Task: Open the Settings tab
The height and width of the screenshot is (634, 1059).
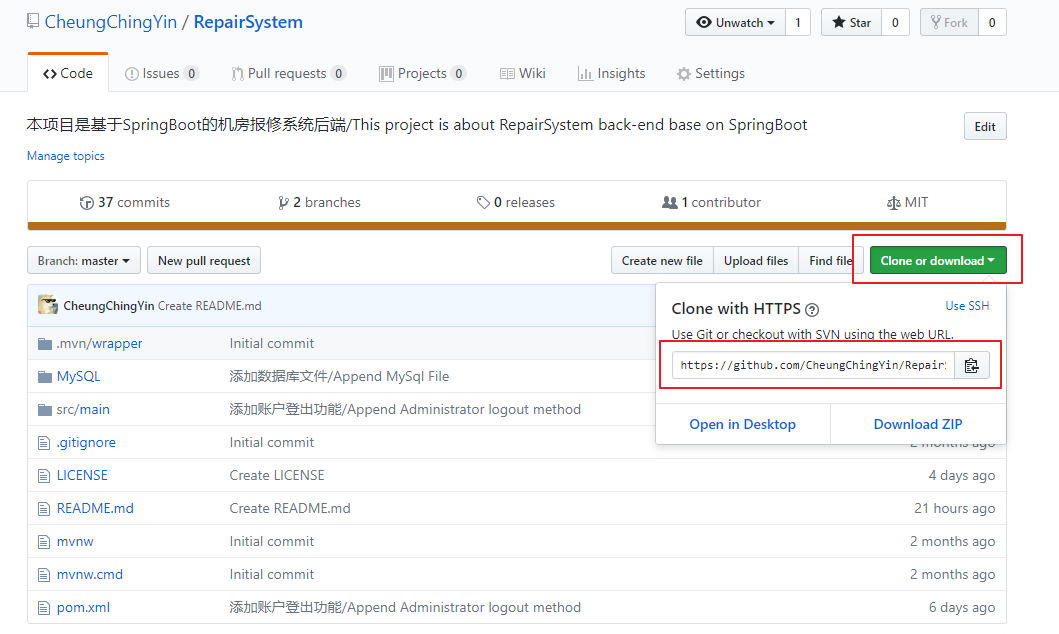Action: pyautogui.click(x=711, y=73)
